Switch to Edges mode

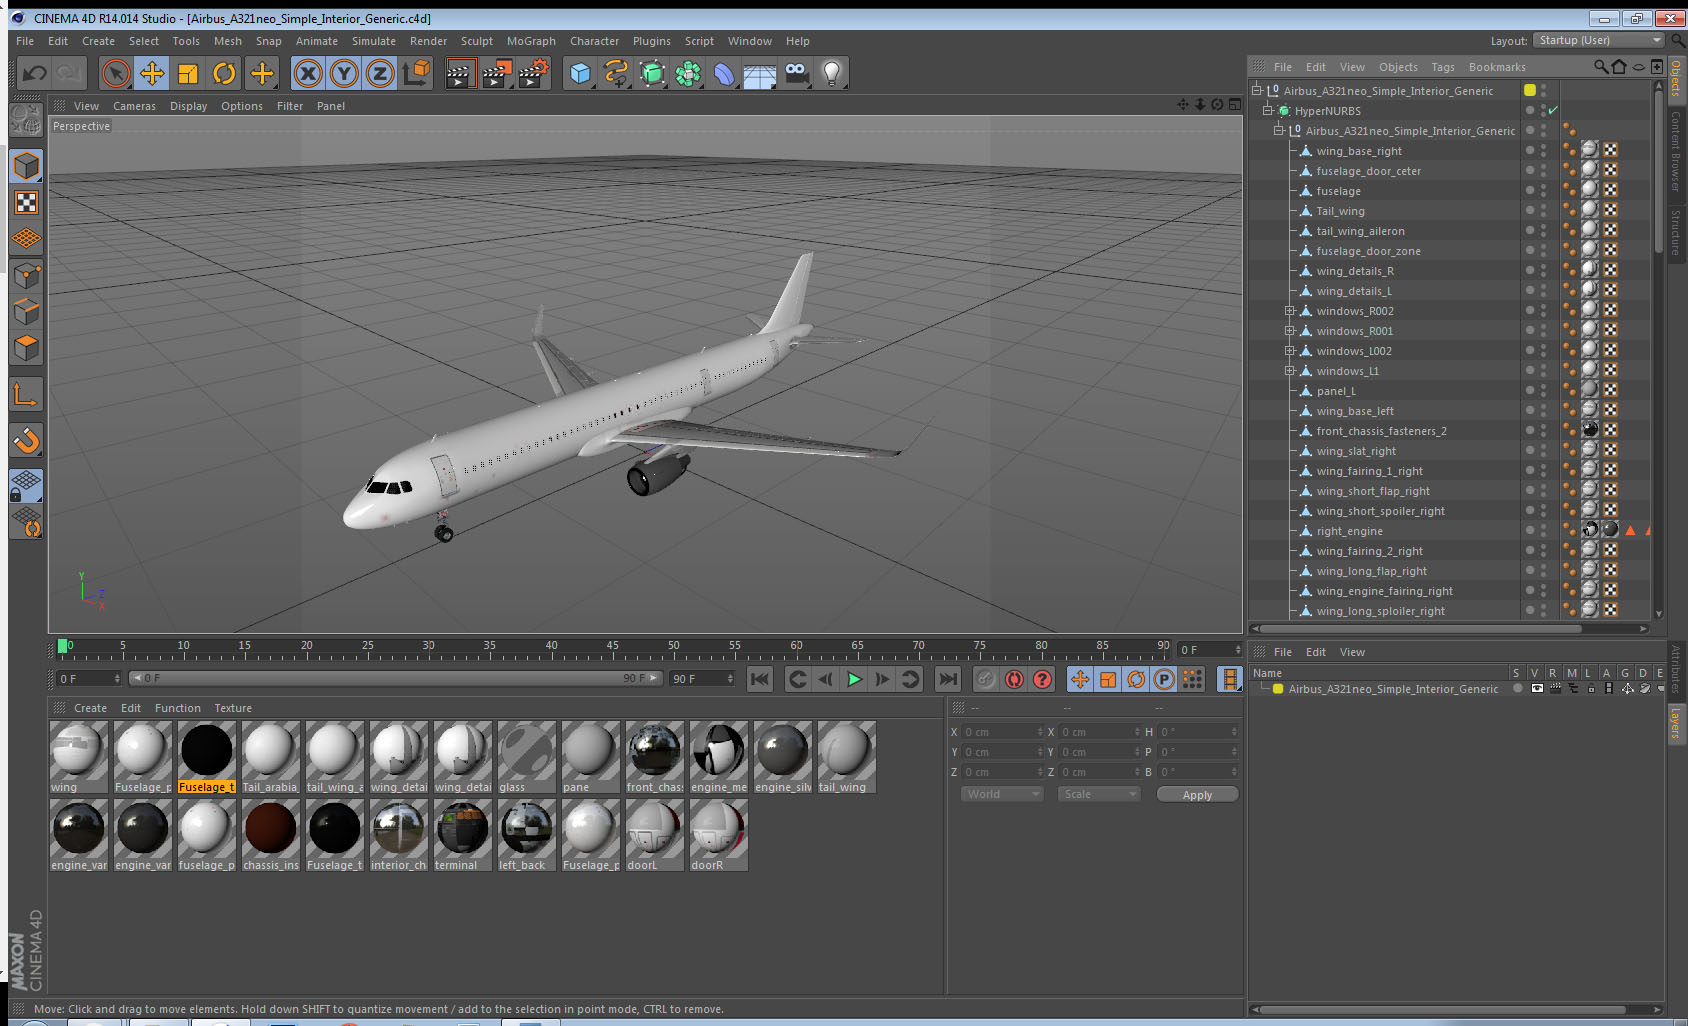point(26,311)
